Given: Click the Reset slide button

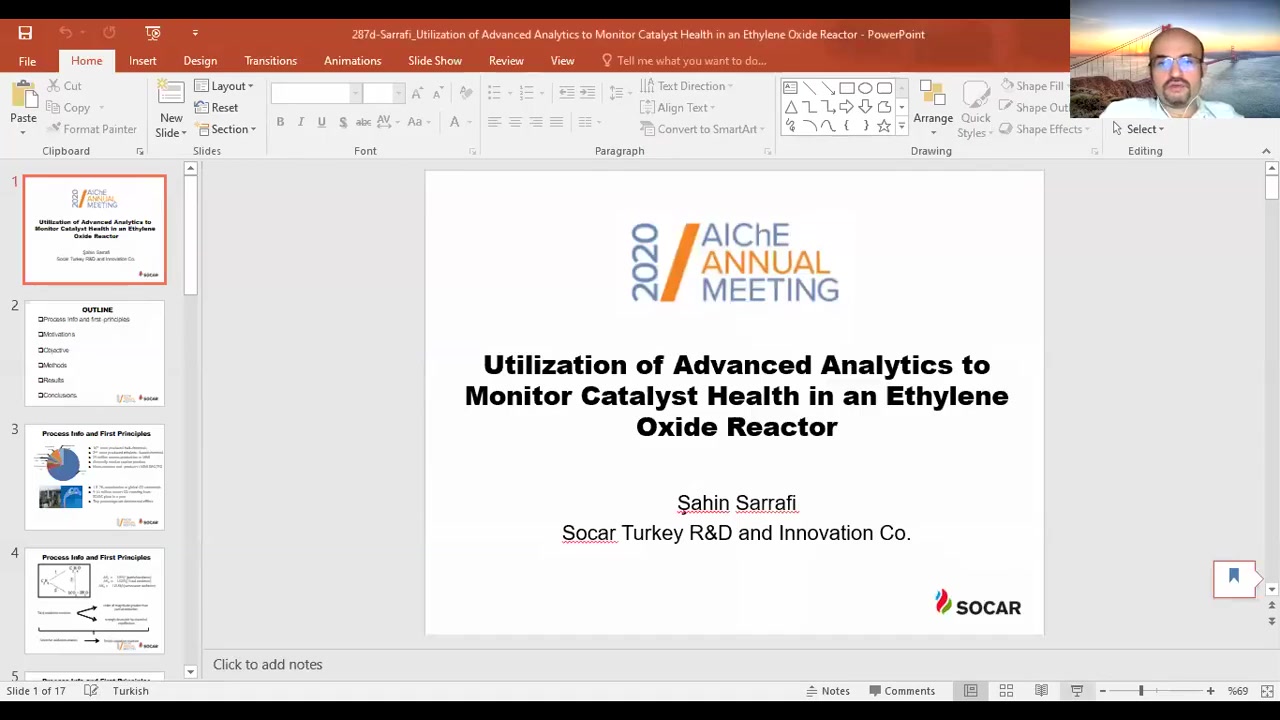Looking at the screenshot, I should [217, 108].
